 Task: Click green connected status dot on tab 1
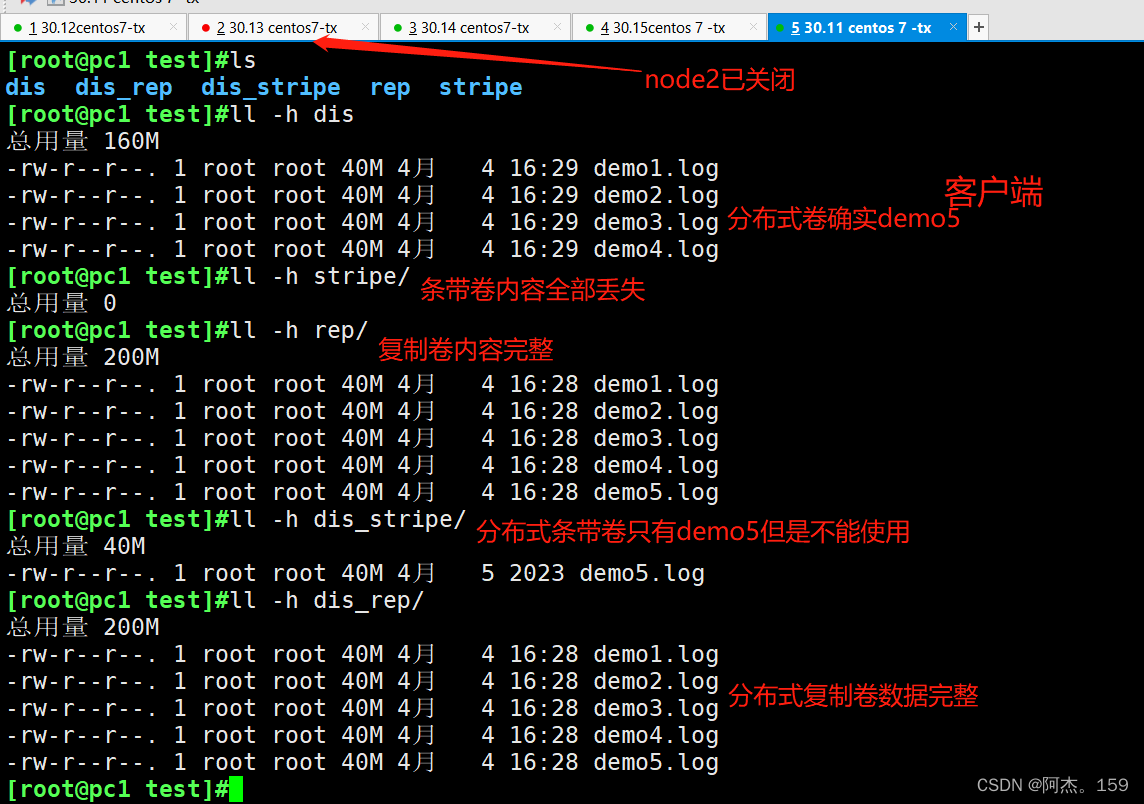click(18, 28)
